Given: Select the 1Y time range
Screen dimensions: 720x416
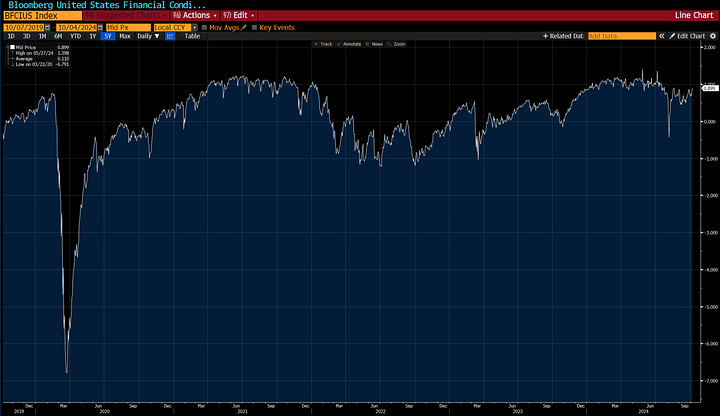Looking at the screenshot, I should tap(92, 36).
